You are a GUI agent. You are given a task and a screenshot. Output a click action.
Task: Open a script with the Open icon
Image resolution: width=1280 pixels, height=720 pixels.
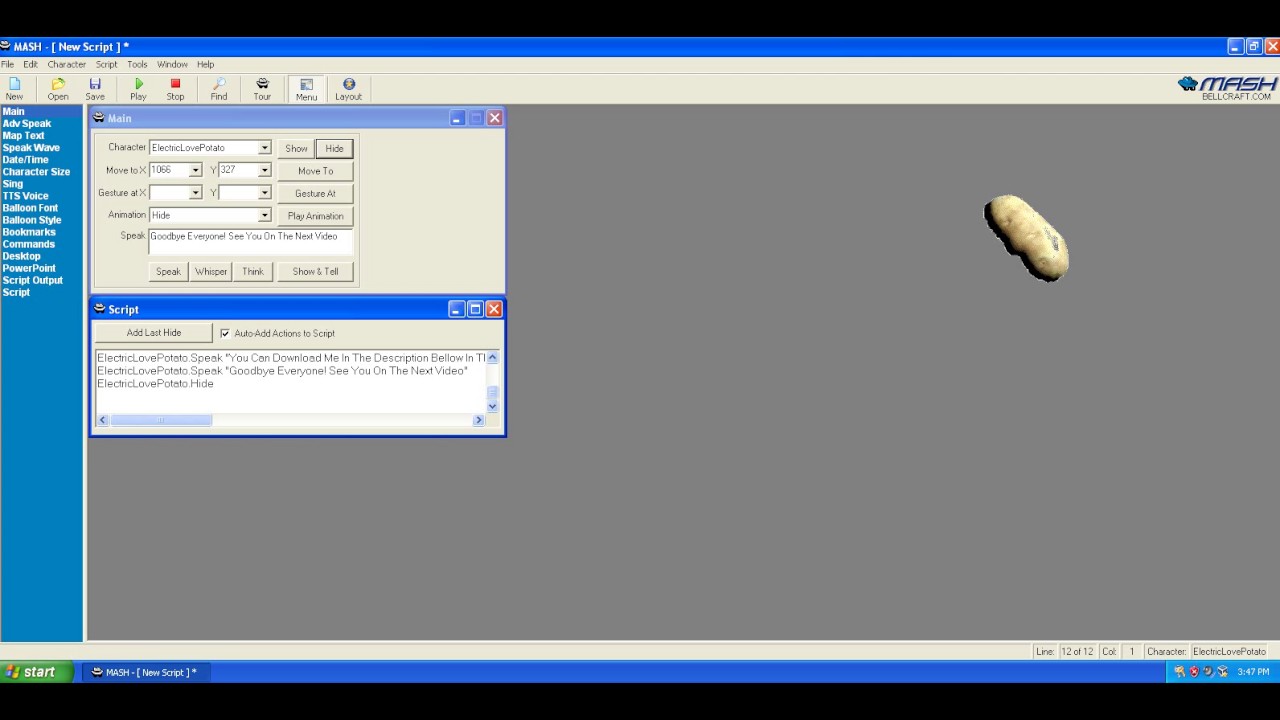coord(58,89)
